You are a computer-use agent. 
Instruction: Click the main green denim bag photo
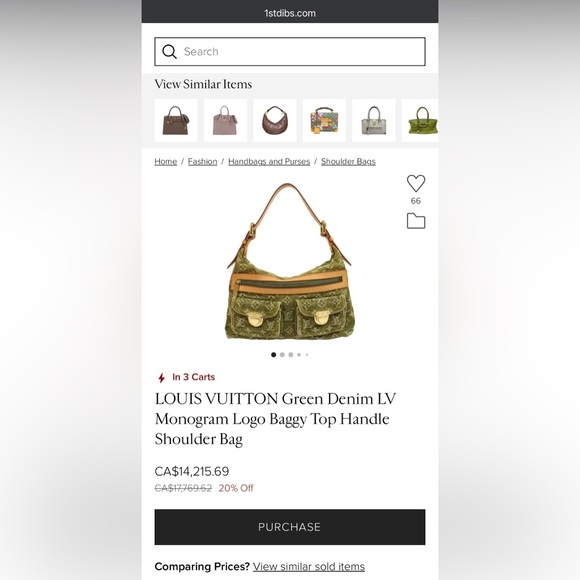290,261
